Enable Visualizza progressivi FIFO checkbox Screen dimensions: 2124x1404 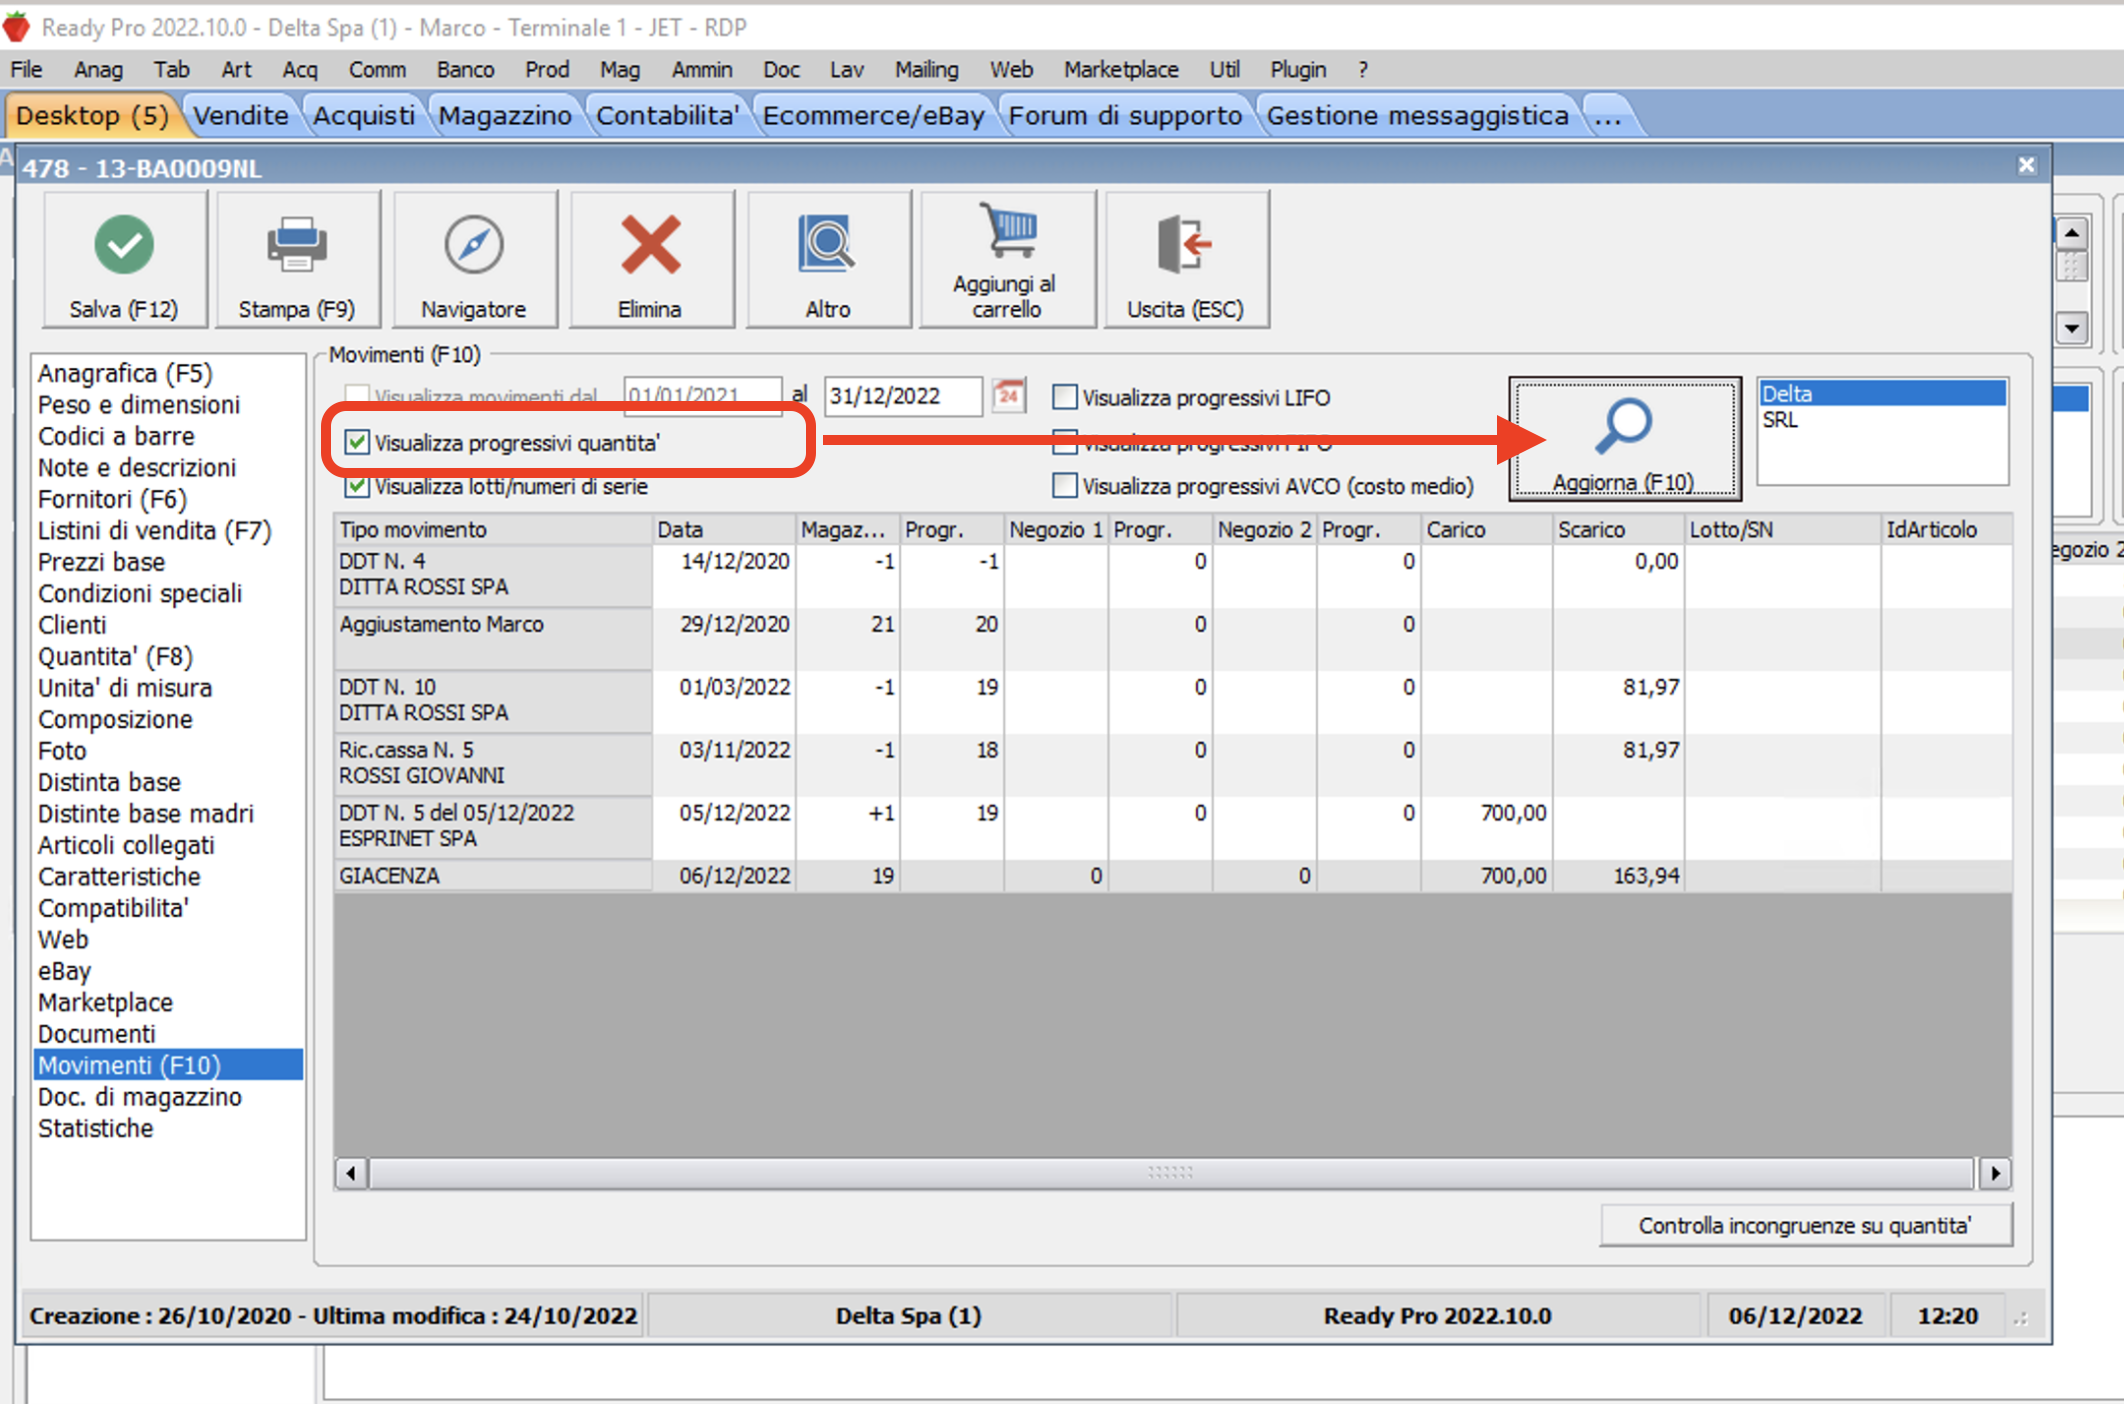click(1065, 441)
